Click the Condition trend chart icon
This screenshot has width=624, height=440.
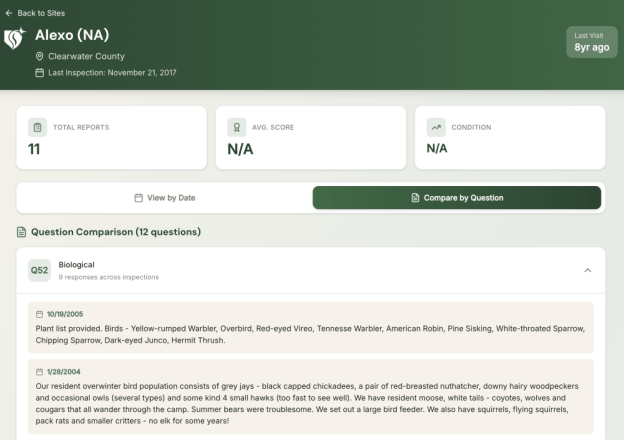pos(436,127)
